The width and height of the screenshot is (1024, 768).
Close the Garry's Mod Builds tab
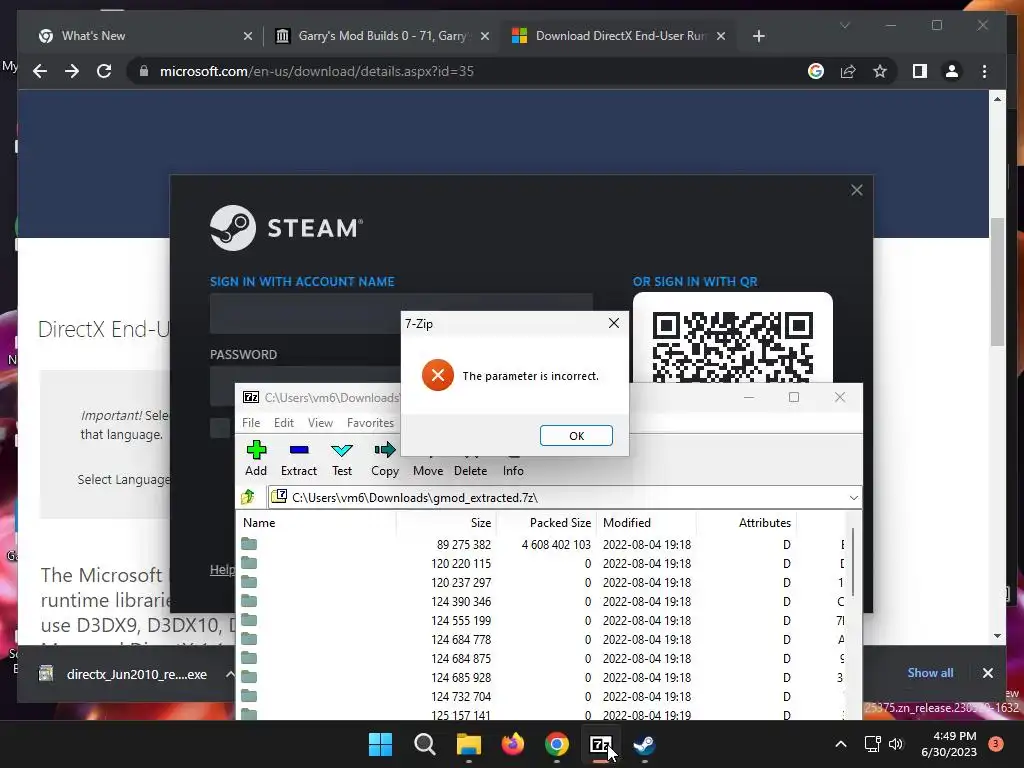[x=485, y=36]
